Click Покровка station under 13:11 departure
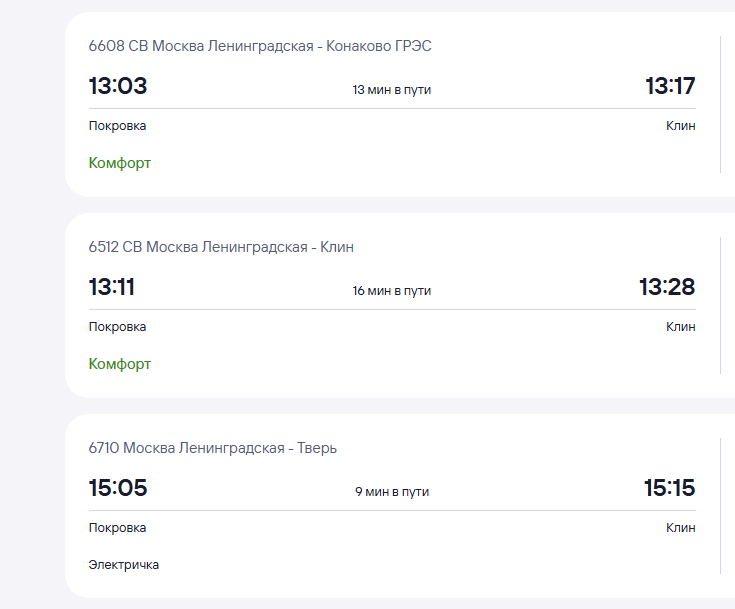735x609 pixels. tap(117, 327)
